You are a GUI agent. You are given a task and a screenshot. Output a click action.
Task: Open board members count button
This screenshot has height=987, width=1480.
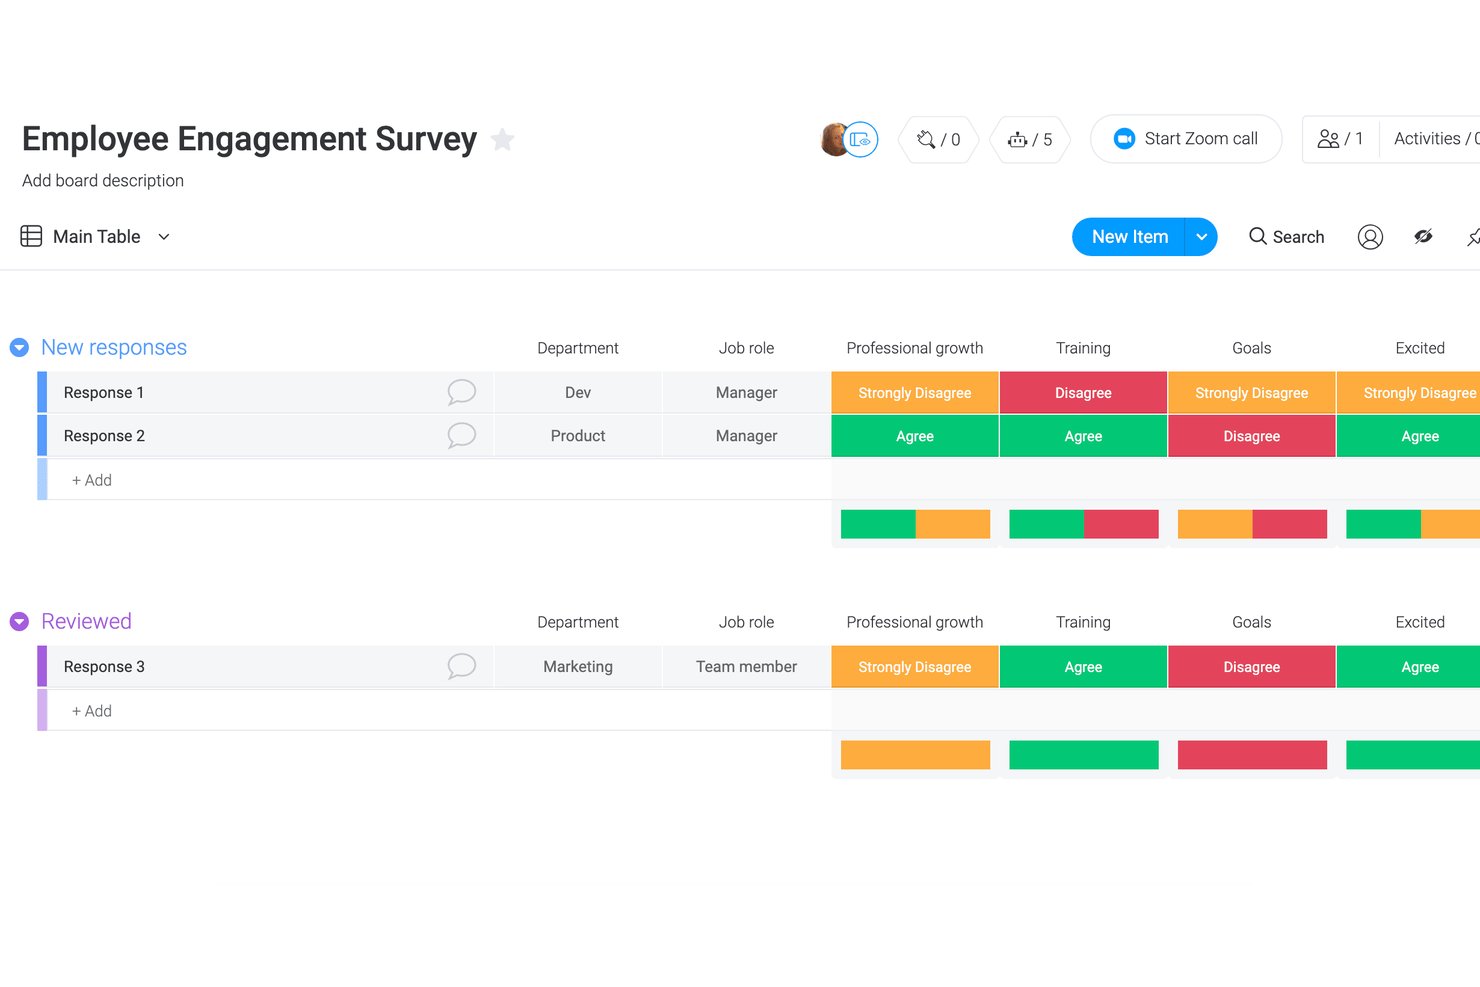point(1341,139)
